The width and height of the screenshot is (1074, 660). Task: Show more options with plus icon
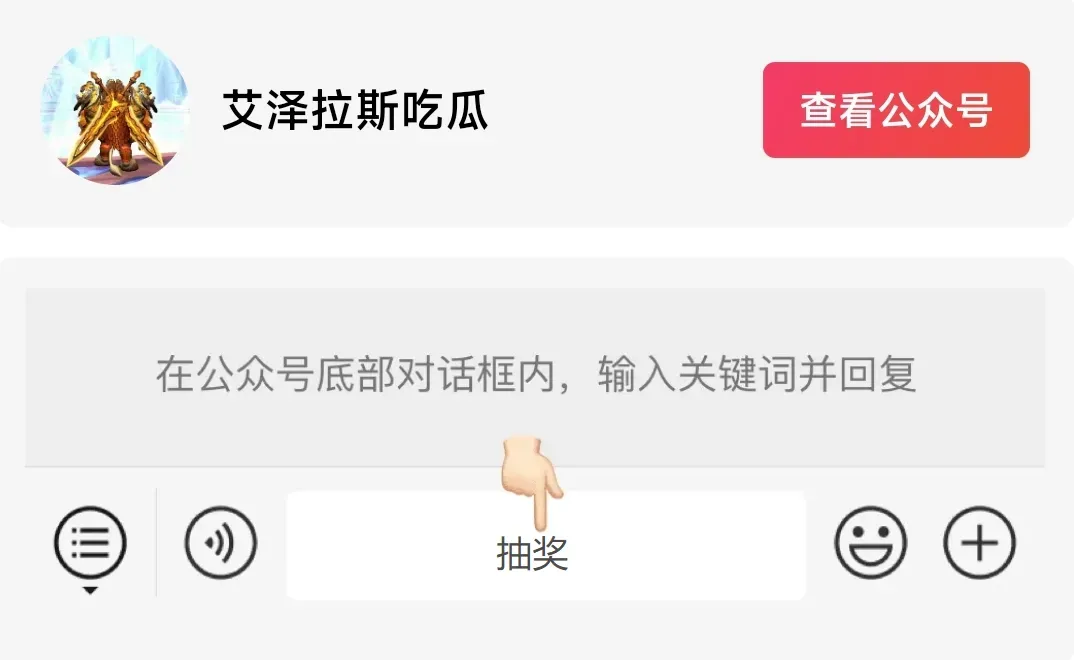[x=979, y=543]
